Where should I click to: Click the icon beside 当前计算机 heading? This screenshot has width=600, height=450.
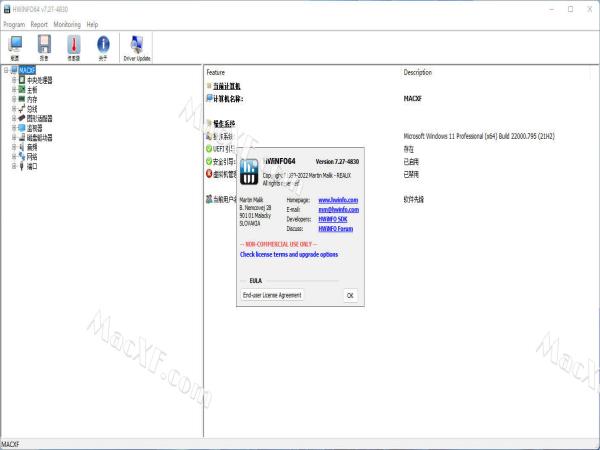[209, 86]
